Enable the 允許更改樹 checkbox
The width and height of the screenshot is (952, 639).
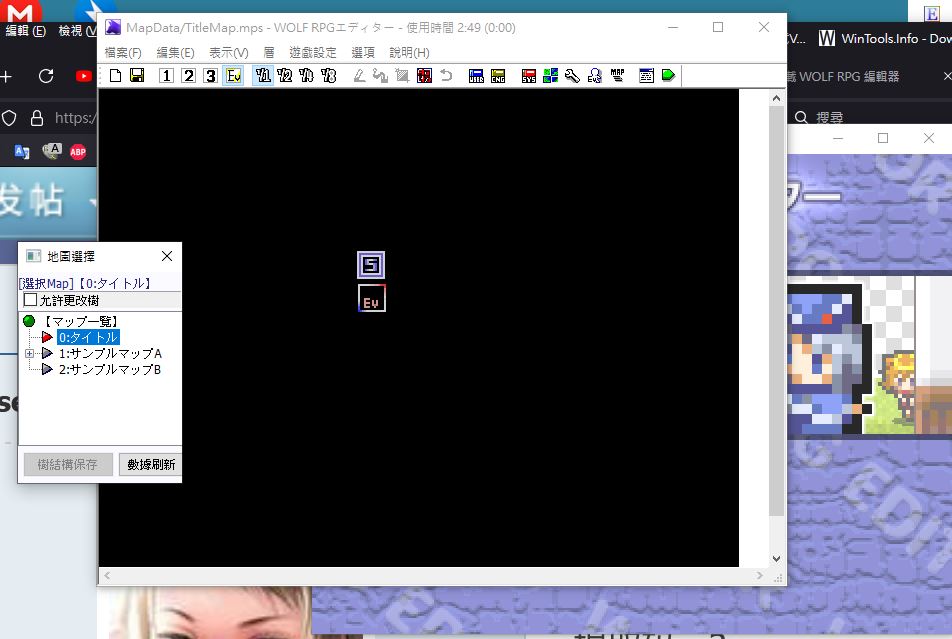coord(30,300)
